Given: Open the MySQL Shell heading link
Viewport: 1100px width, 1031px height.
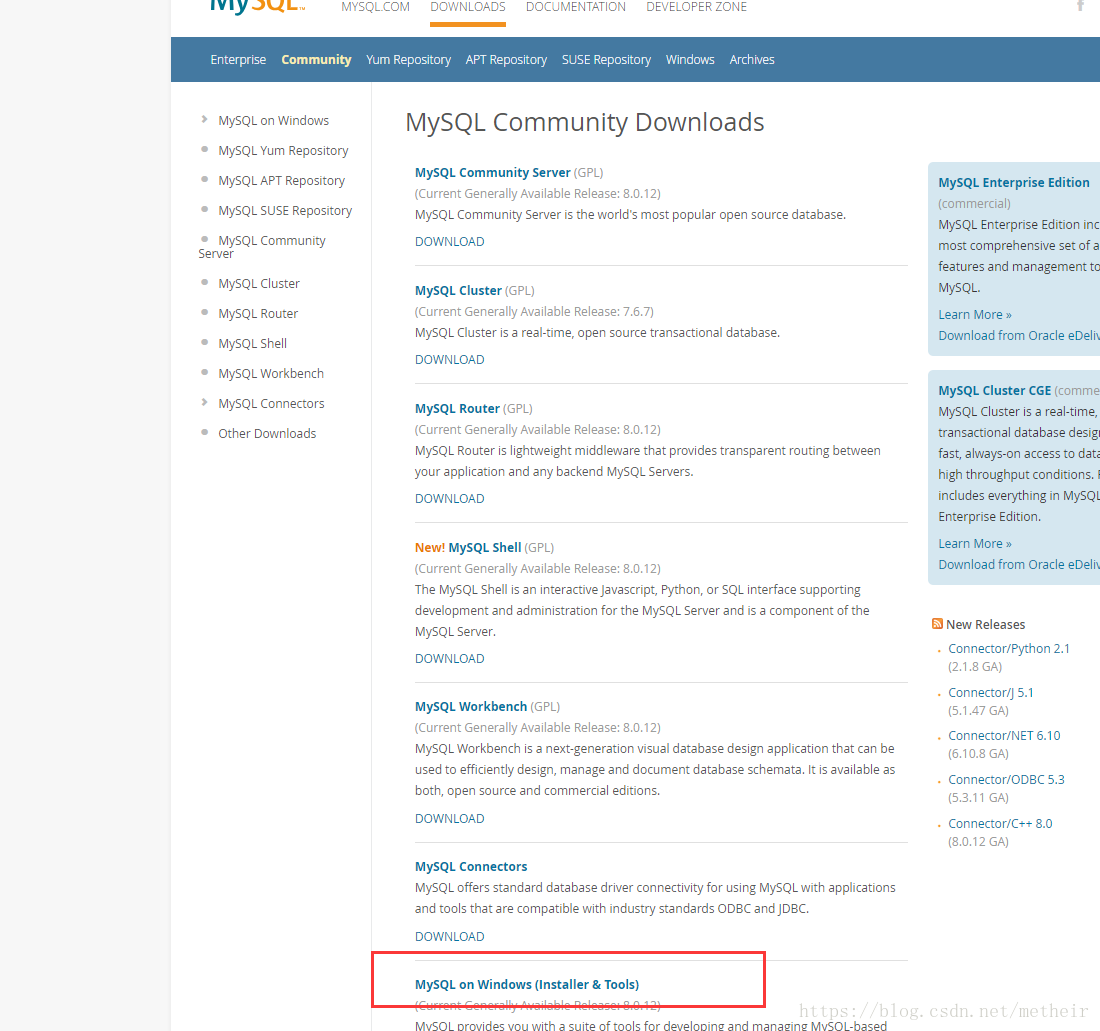Looking at the screenshot, I should point(485,548).
